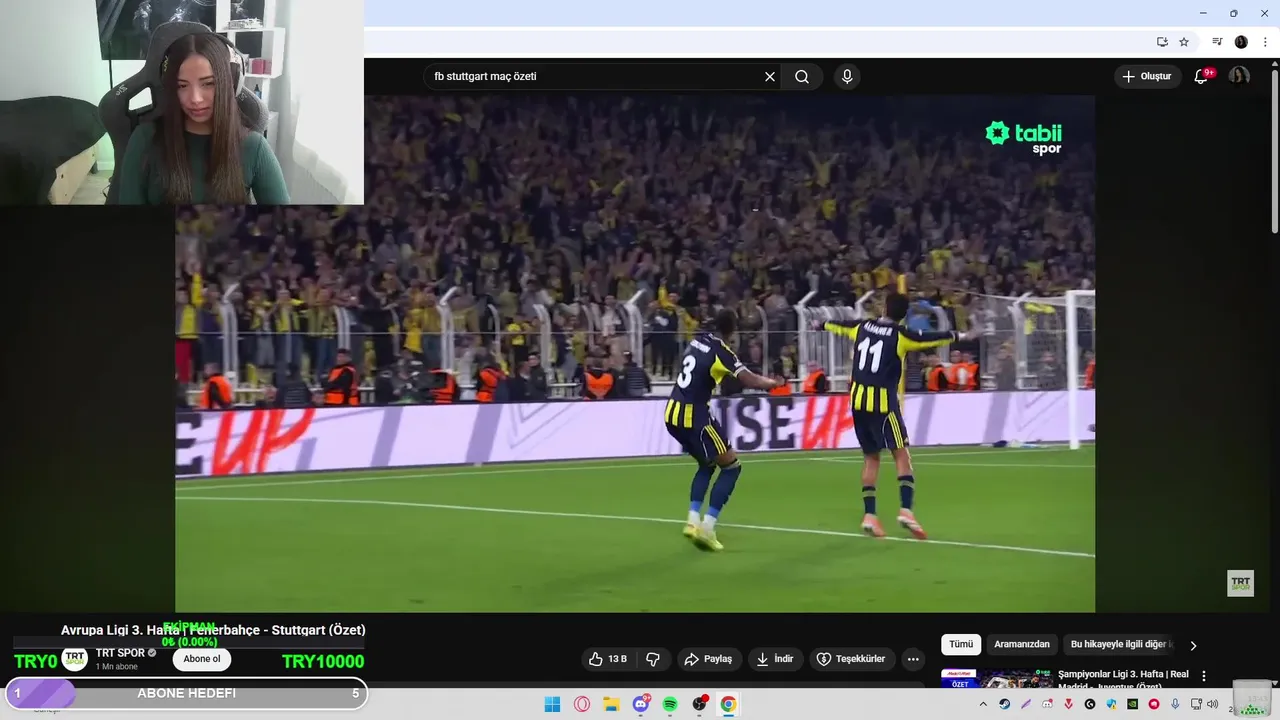This screenshot has width=1280, height=720.
Task: Send thanks via Teşekkürler button
Action: click(851, 659)
